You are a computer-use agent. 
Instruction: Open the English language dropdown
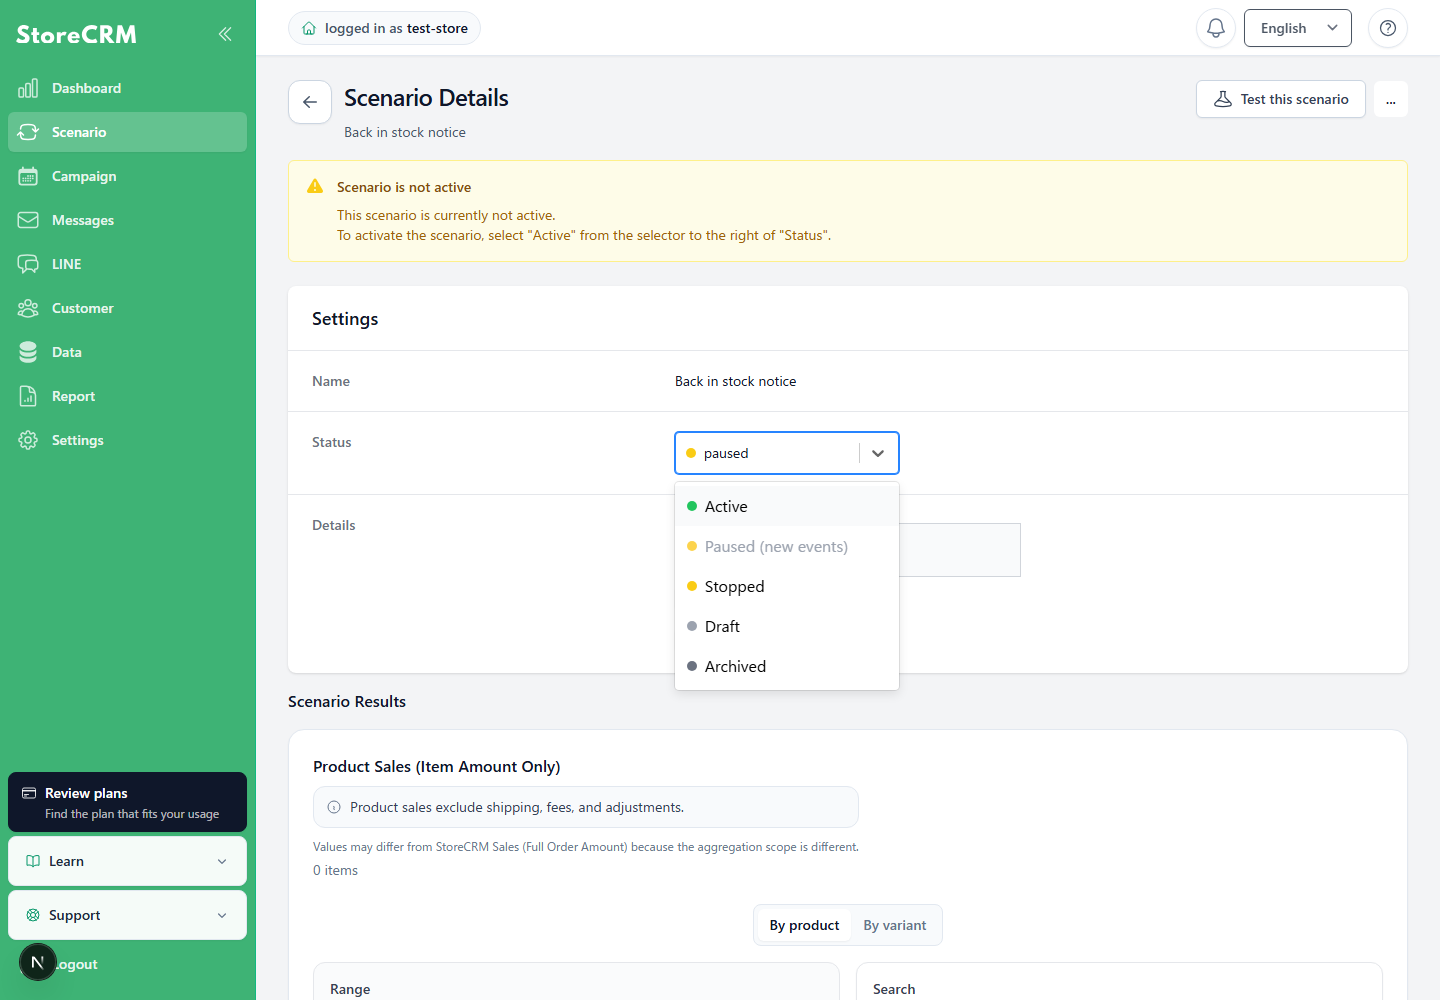[1297, 28]
